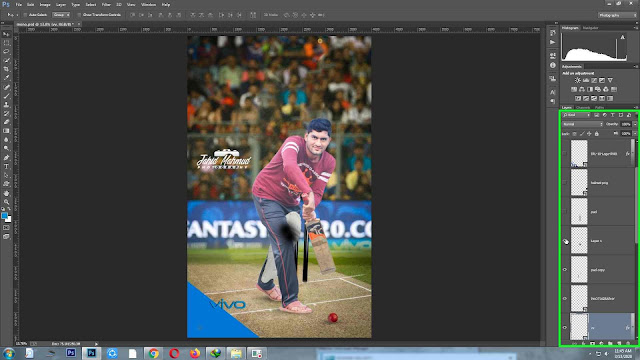Open the collapsed History panel icon
640x360 pixels.
(x=553, y=33)
